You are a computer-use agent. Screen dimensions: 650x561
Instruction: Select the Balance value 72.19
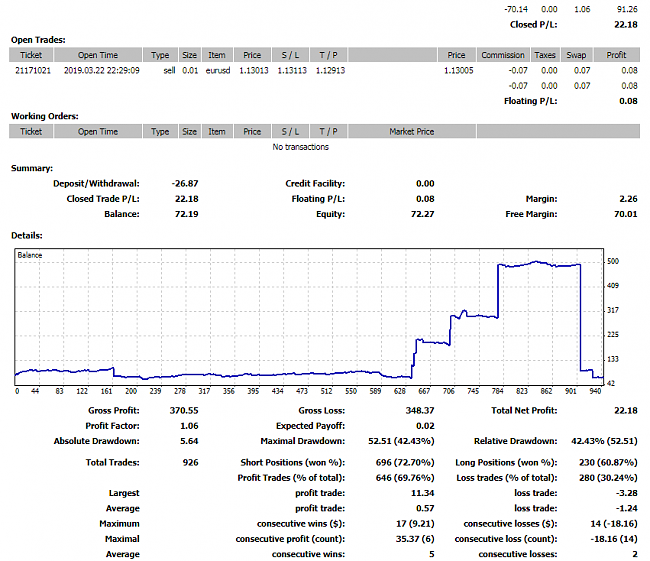point(187,214)
